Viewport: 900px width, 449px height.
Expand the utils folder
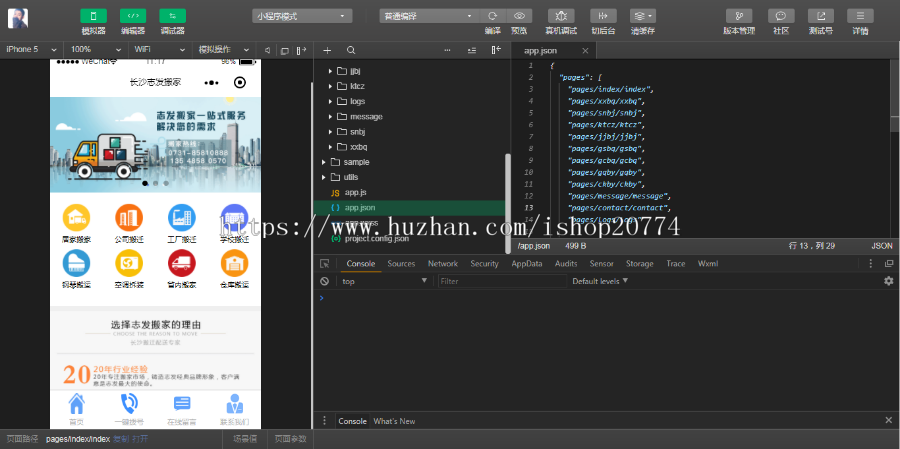point(324,177)
